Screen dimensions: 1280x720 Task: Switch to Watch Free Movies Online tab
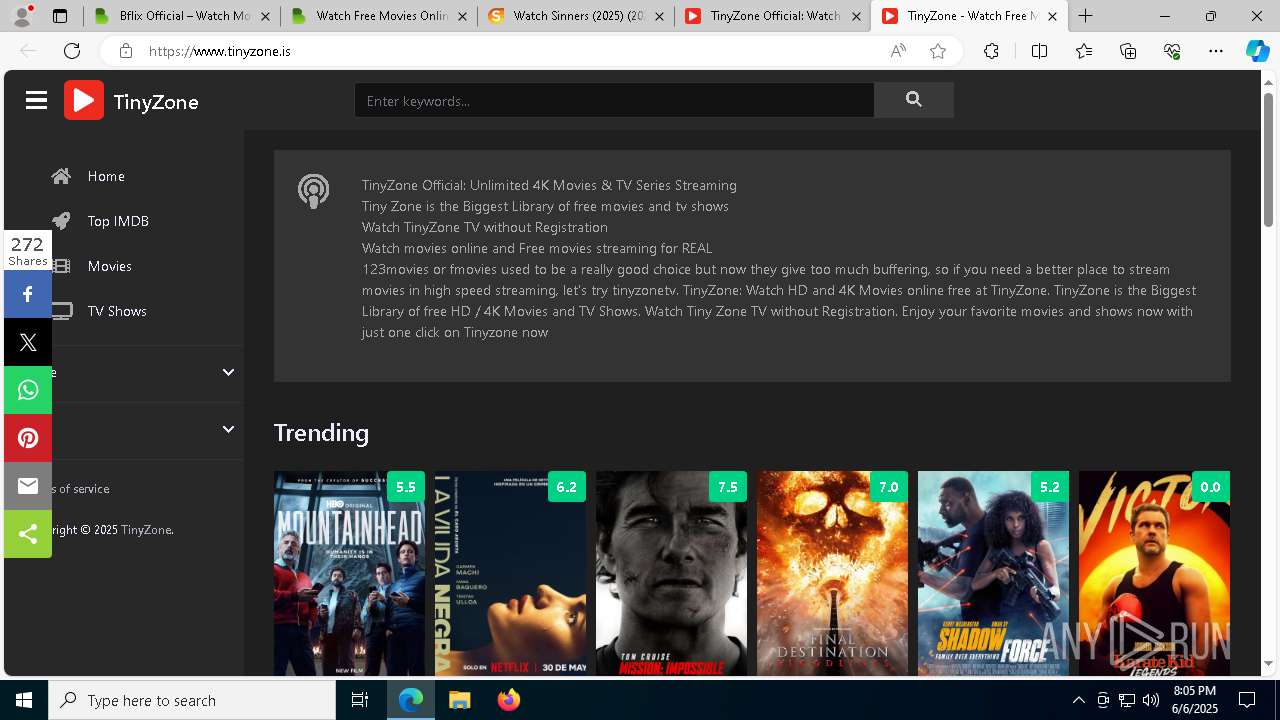click(370, 16)
